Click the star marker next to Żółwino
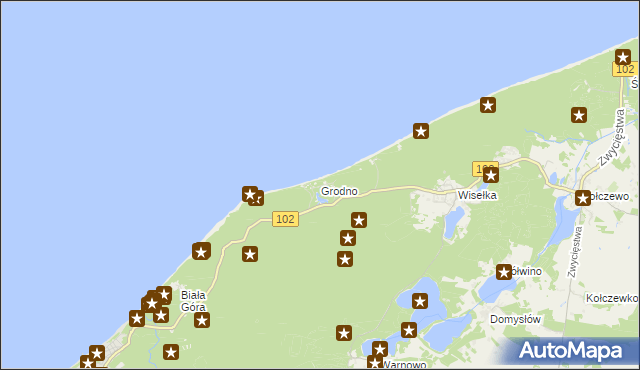640x370 pixels. pos(504,272)
